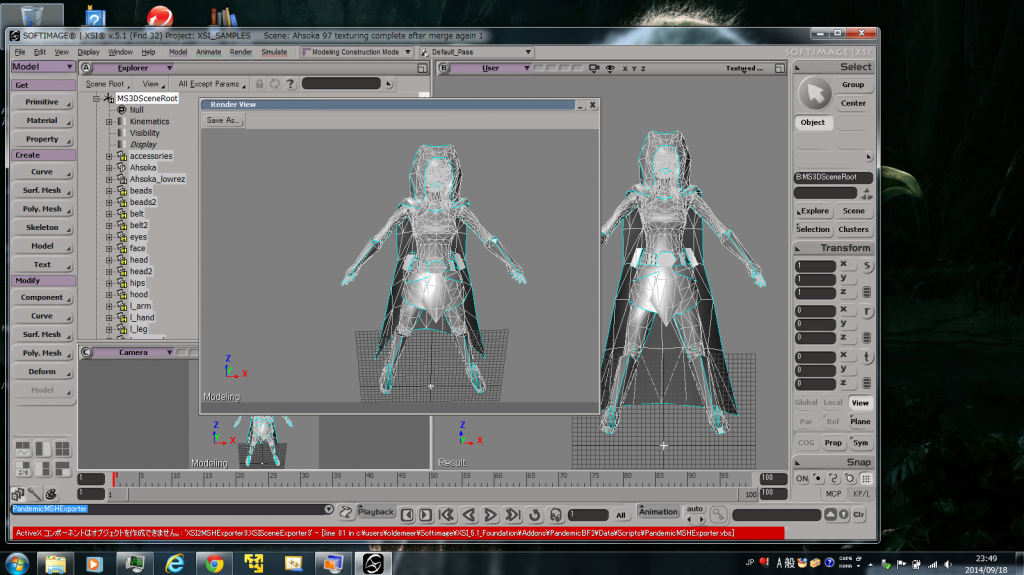The image size is (1024, 575).
Task: Toggle Snap ON button
Action: 802,478
